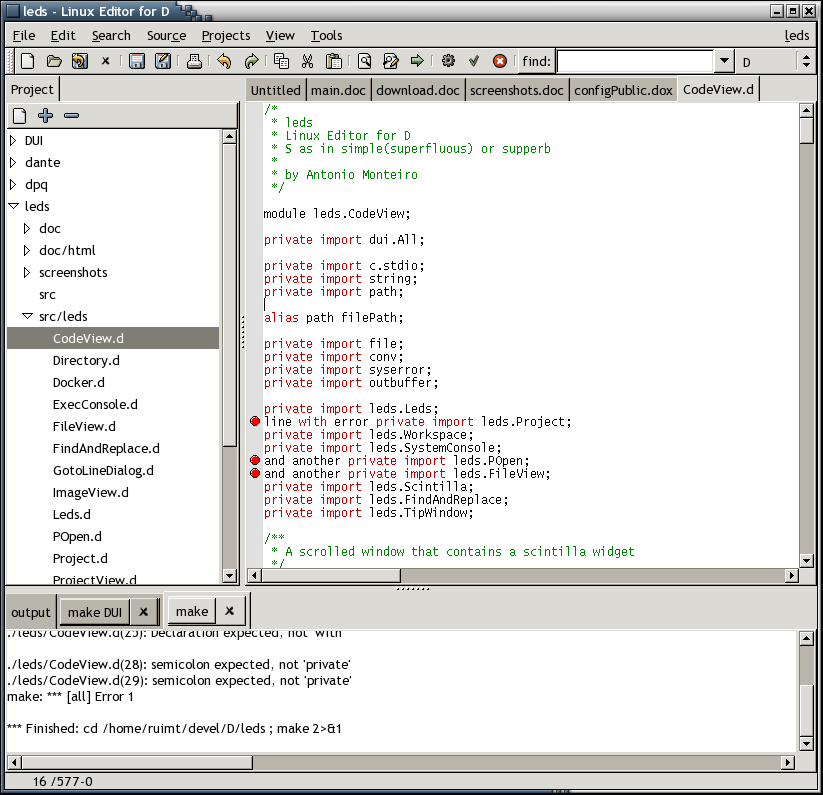Select GotoLineDialog.d in the project tree
The height and width of the screenshot is (795, 823).
pos(103,471)
